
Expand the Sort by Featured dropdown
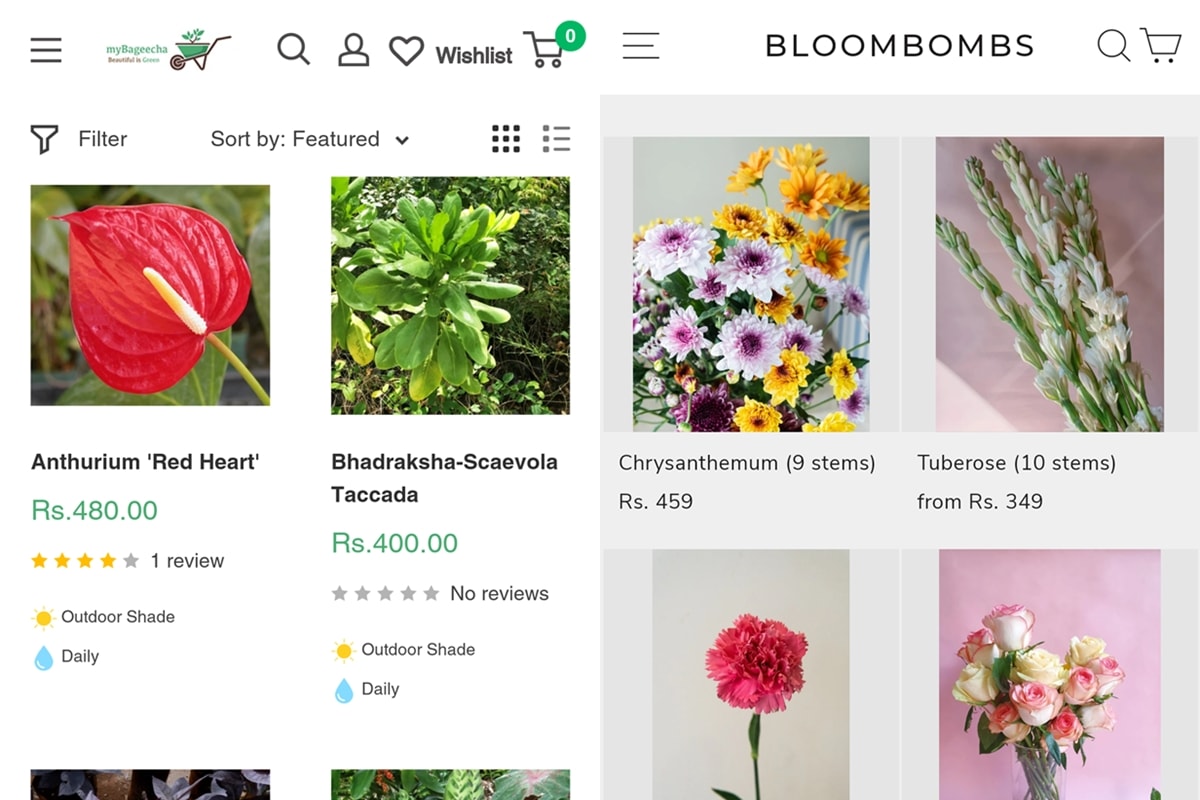click(309, 139)
